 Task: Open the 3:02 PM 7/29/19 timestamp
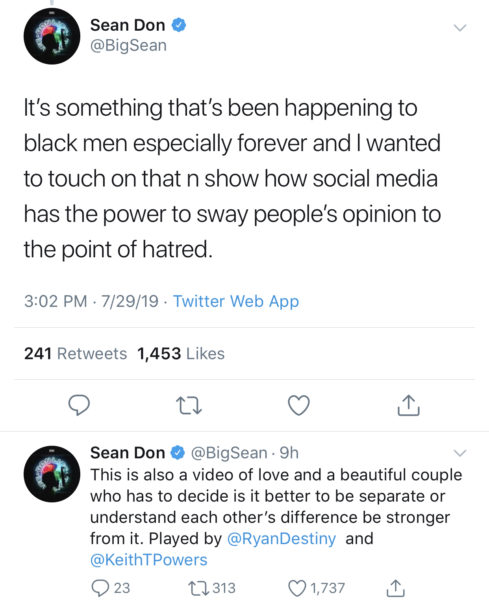(91, 301)
